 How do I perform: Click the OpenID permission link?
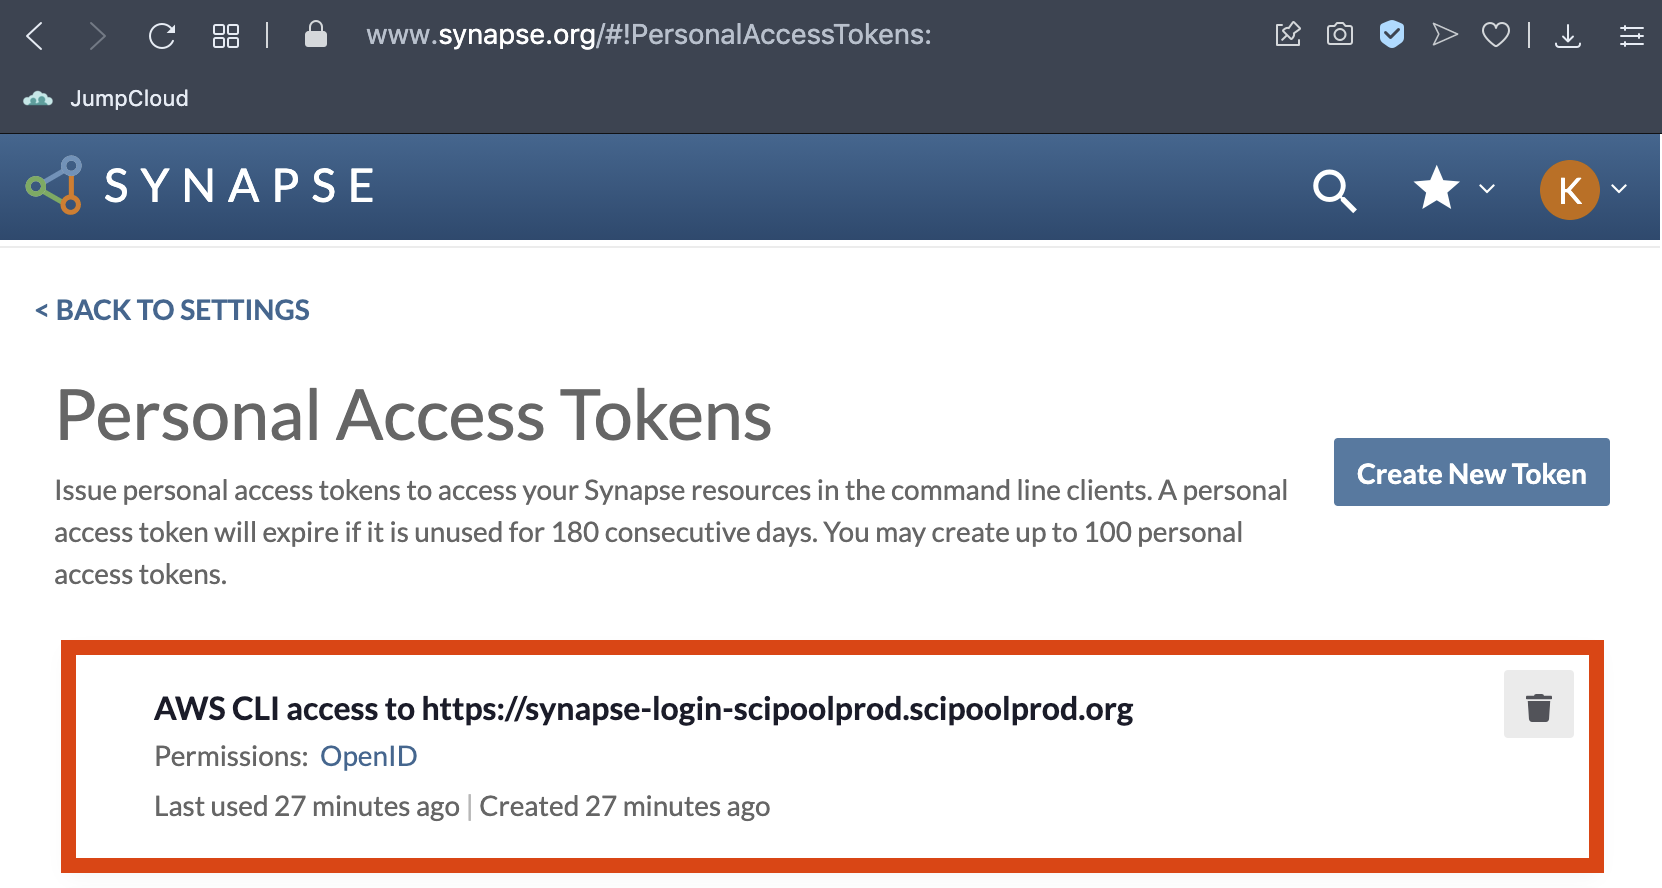[x=368, y=756]
